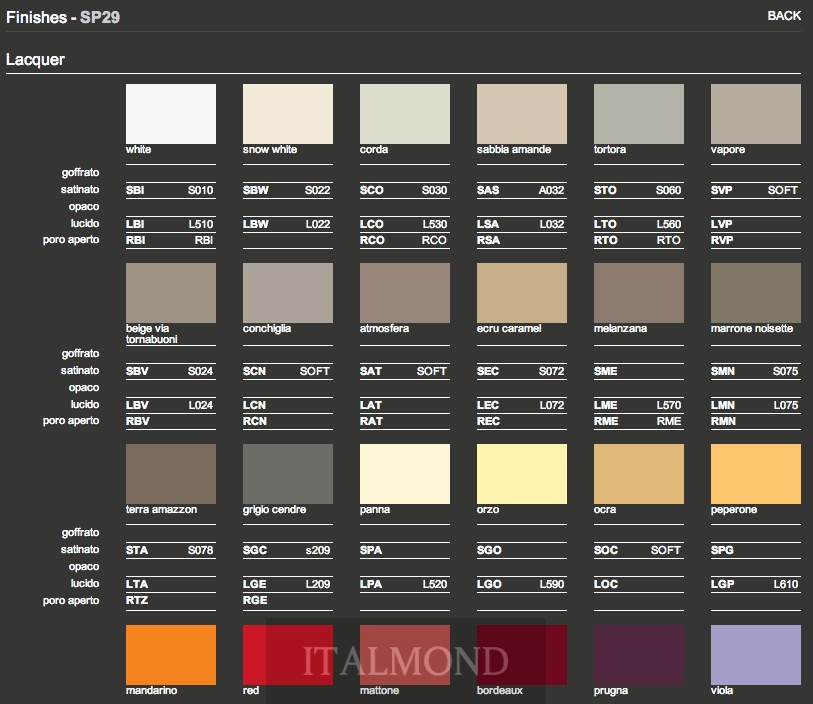Click the A032 code
This screenshot has width=813, height=704.
(x=551, y=190)
